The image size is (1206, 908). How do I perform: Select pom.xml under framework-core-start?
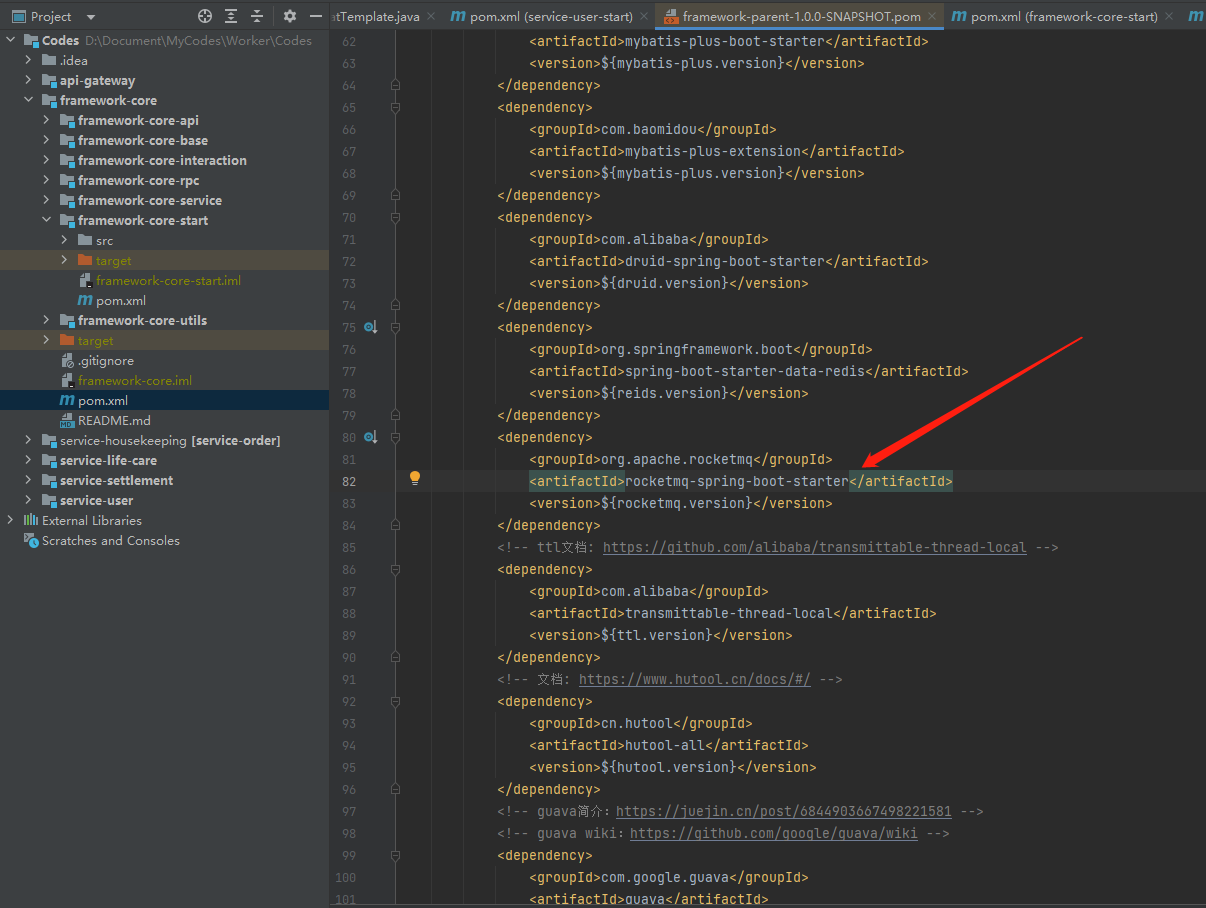(121, 301)
